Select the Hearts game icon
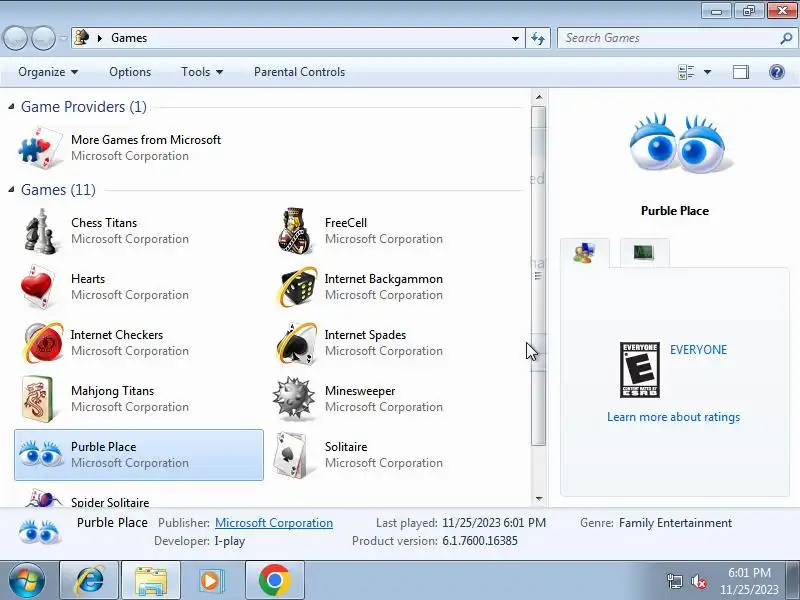Viewport: 800px width, 600px height. (x=37, y=287)
